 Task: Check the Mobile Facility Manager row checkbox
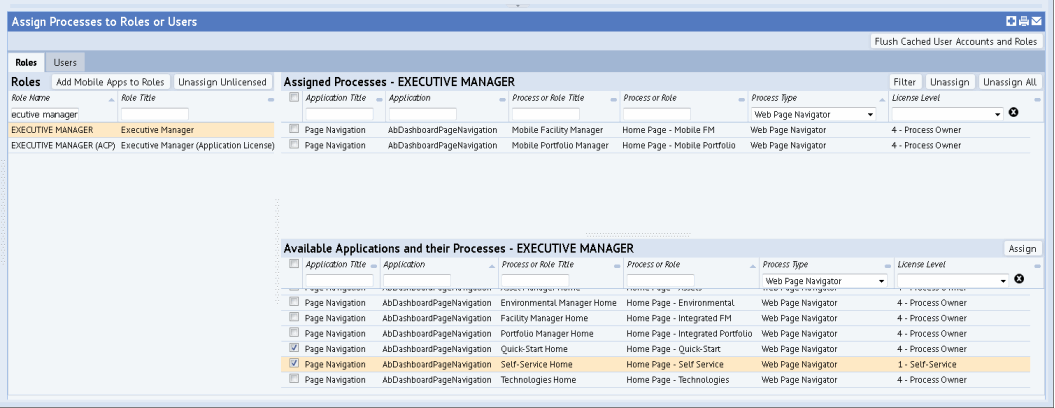coord(294,129)
